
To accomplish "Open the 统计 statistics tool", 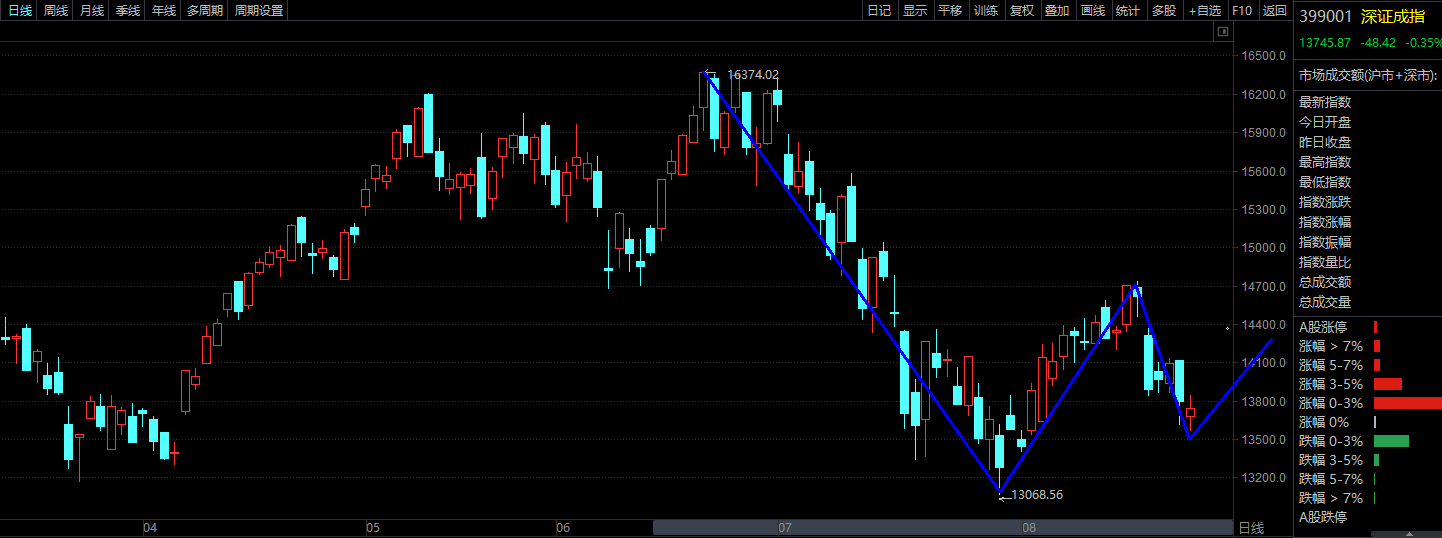I will pyautogui.click(x=1128, y=10).
